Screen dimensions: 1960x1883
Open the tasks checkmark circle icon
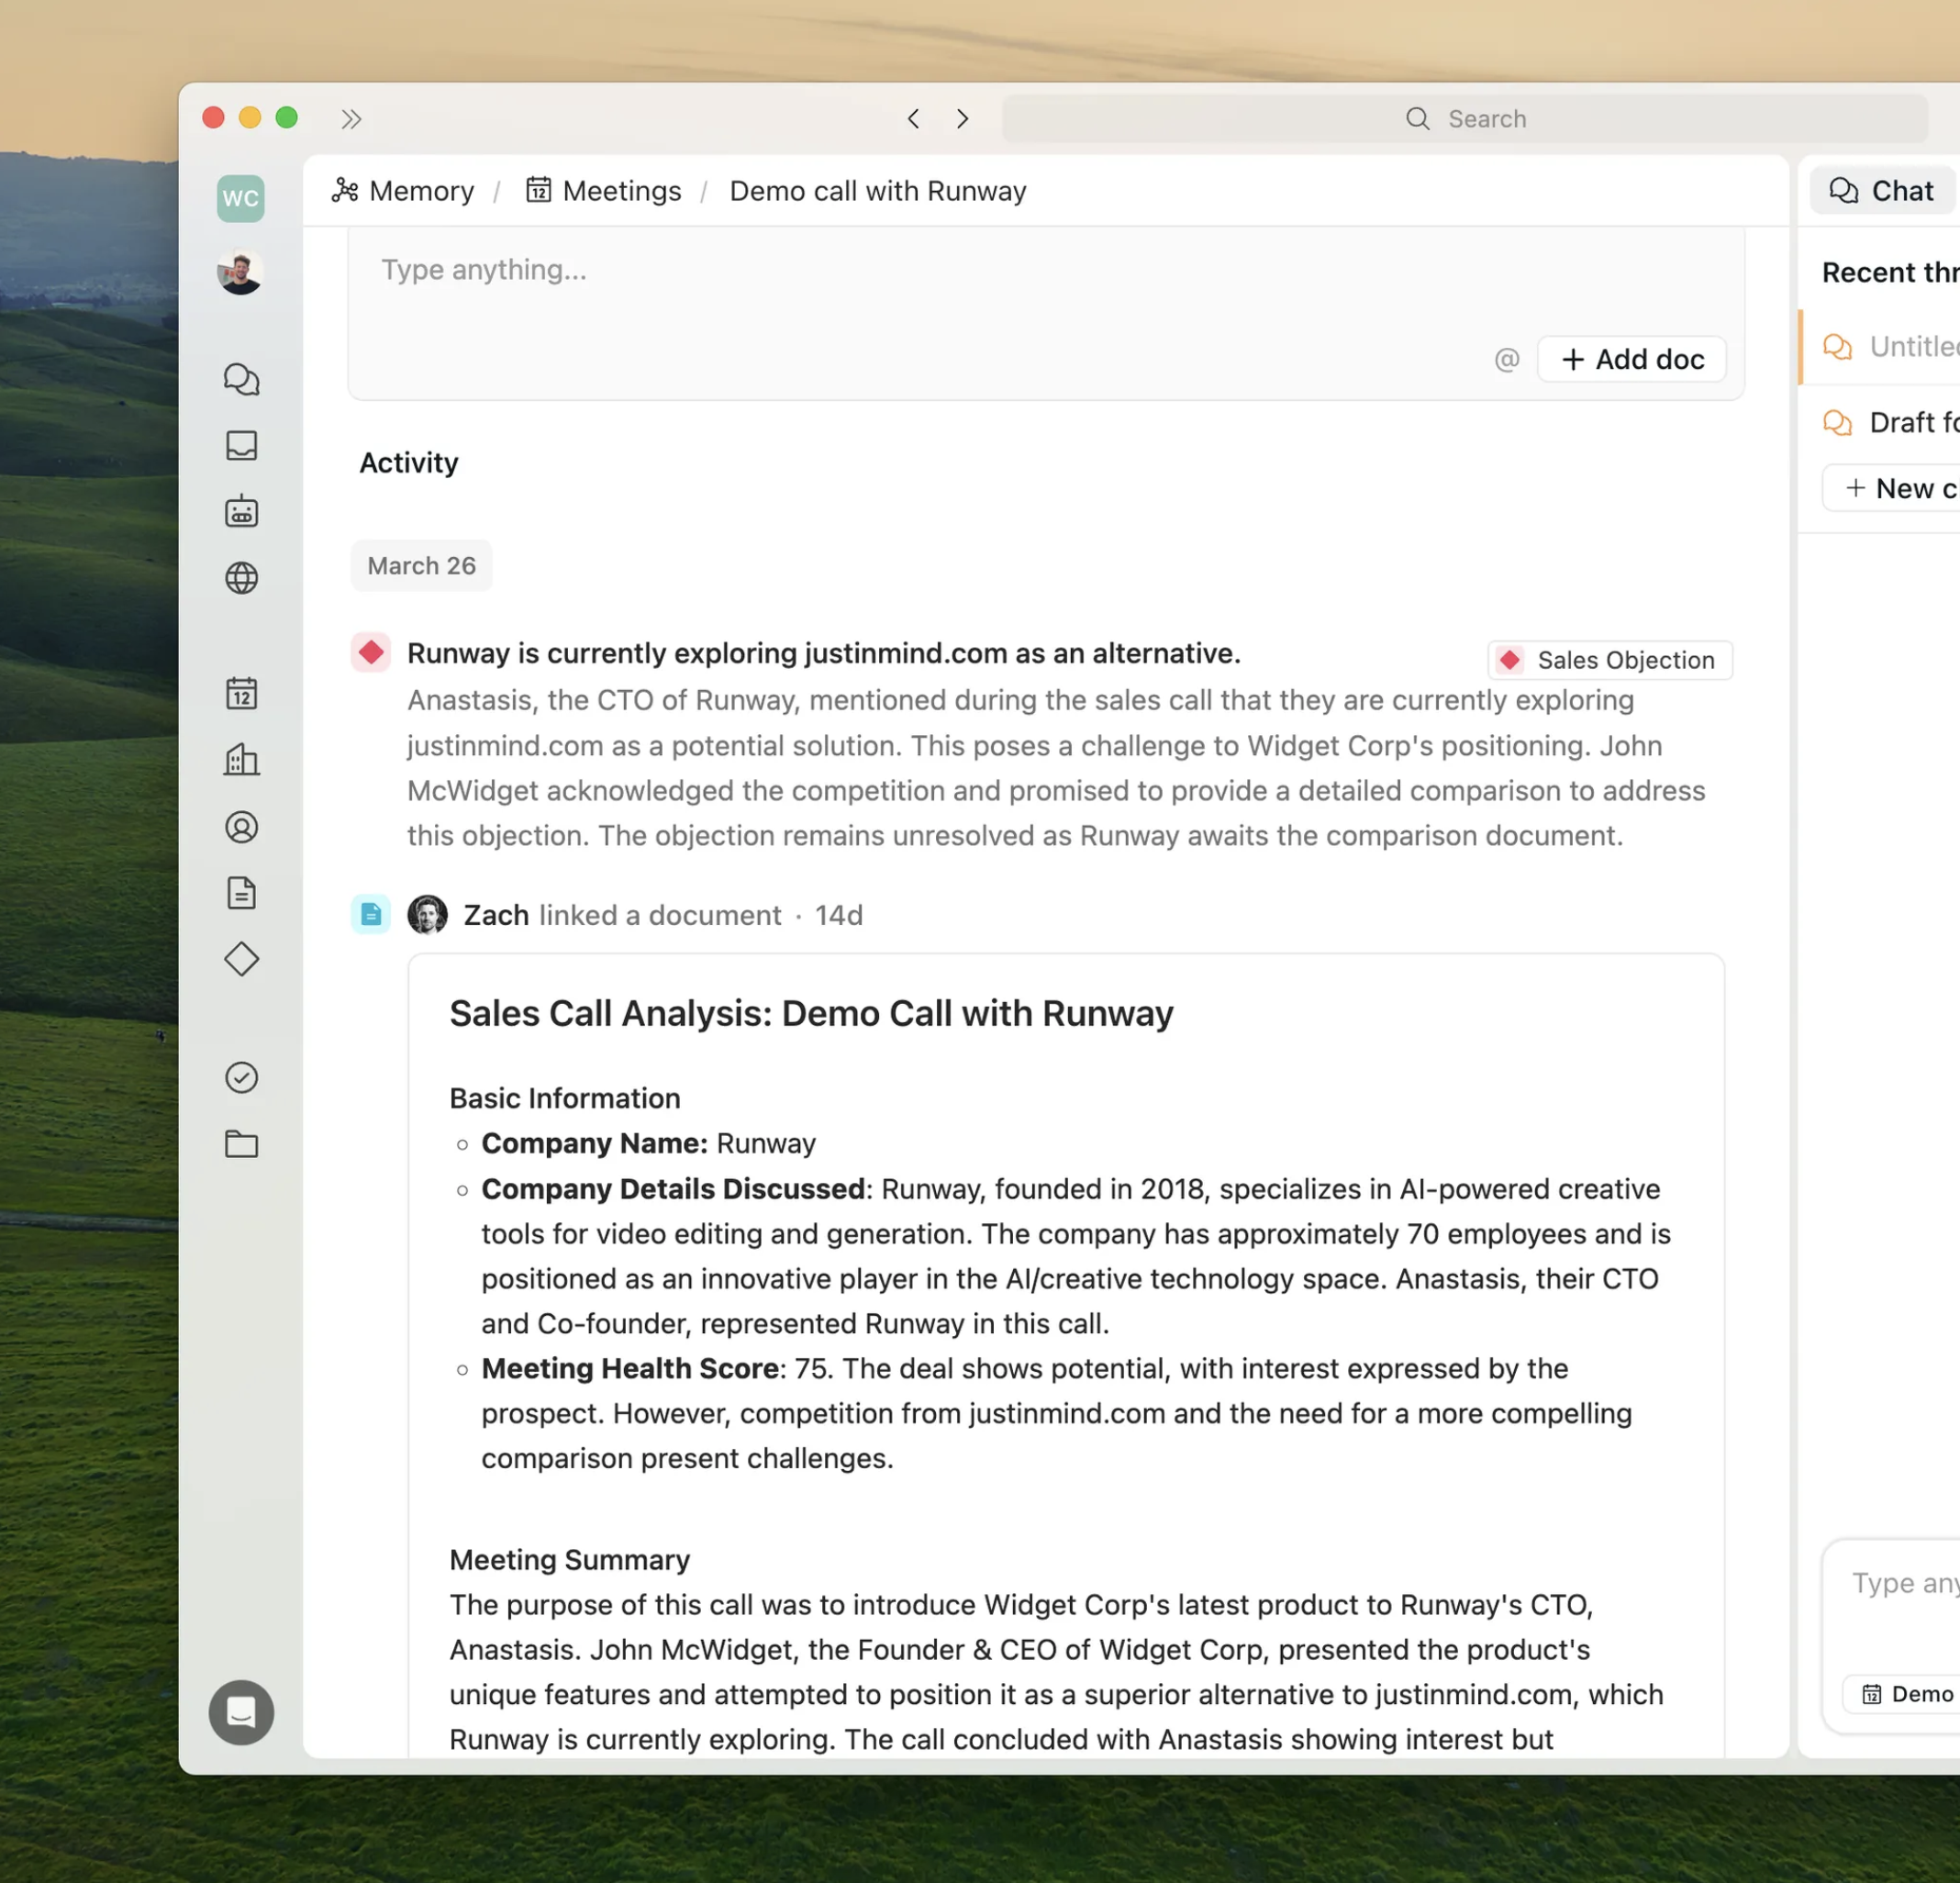[241, 1077]
